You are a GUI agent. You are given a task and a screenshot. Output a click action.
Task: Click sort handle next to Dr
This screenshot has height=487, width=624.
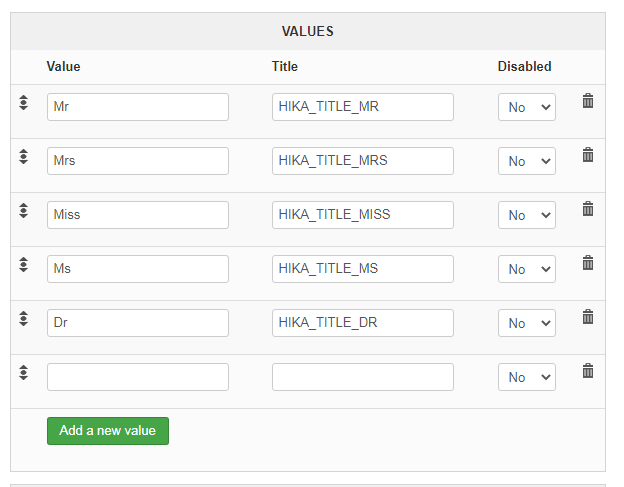(24, 318)
